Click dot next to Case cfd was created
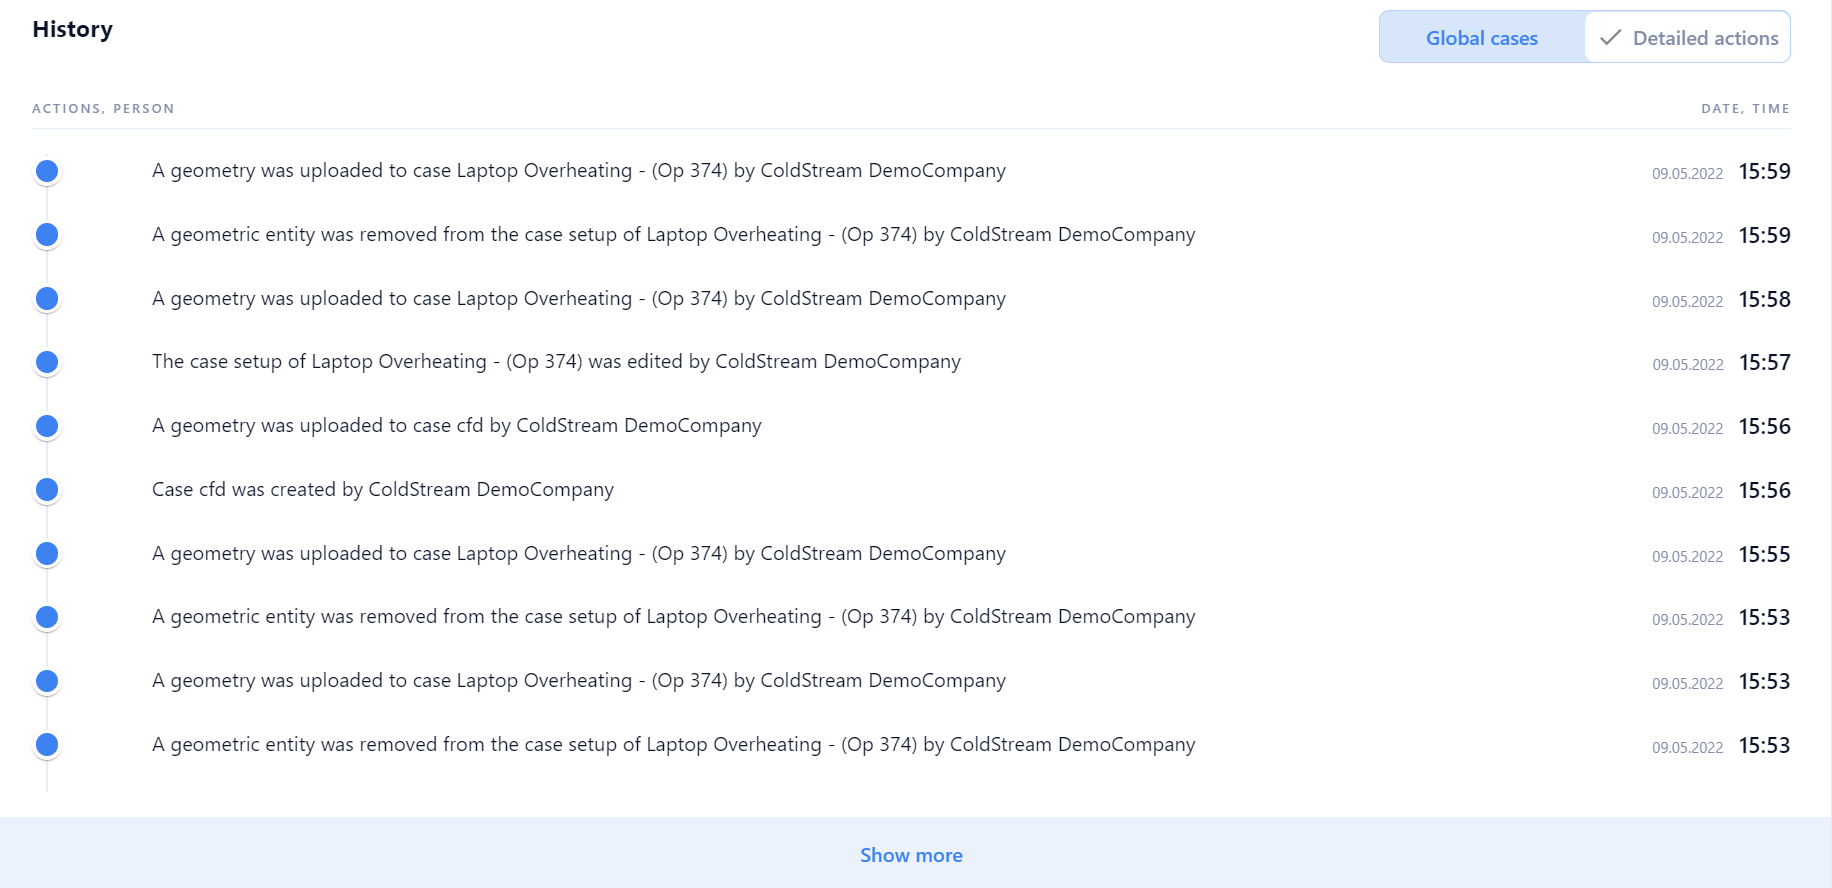Viewport: 1832px width, 888px height. click(x=47, y=490)
